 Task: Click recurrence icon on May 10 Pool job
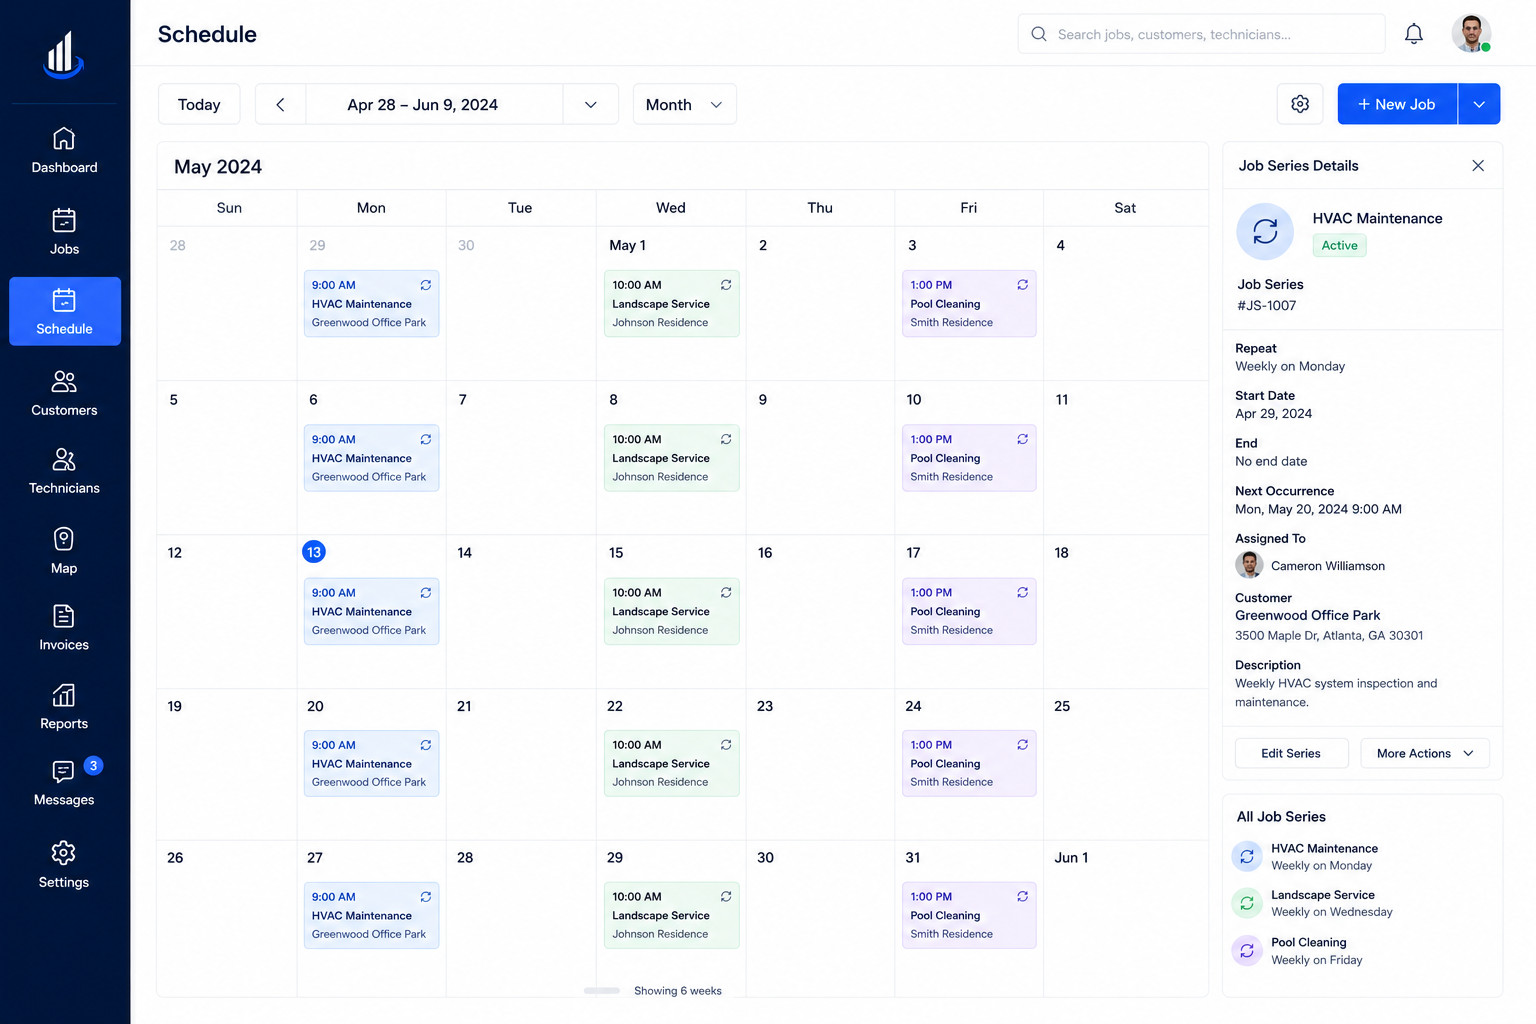(1023, 439)
